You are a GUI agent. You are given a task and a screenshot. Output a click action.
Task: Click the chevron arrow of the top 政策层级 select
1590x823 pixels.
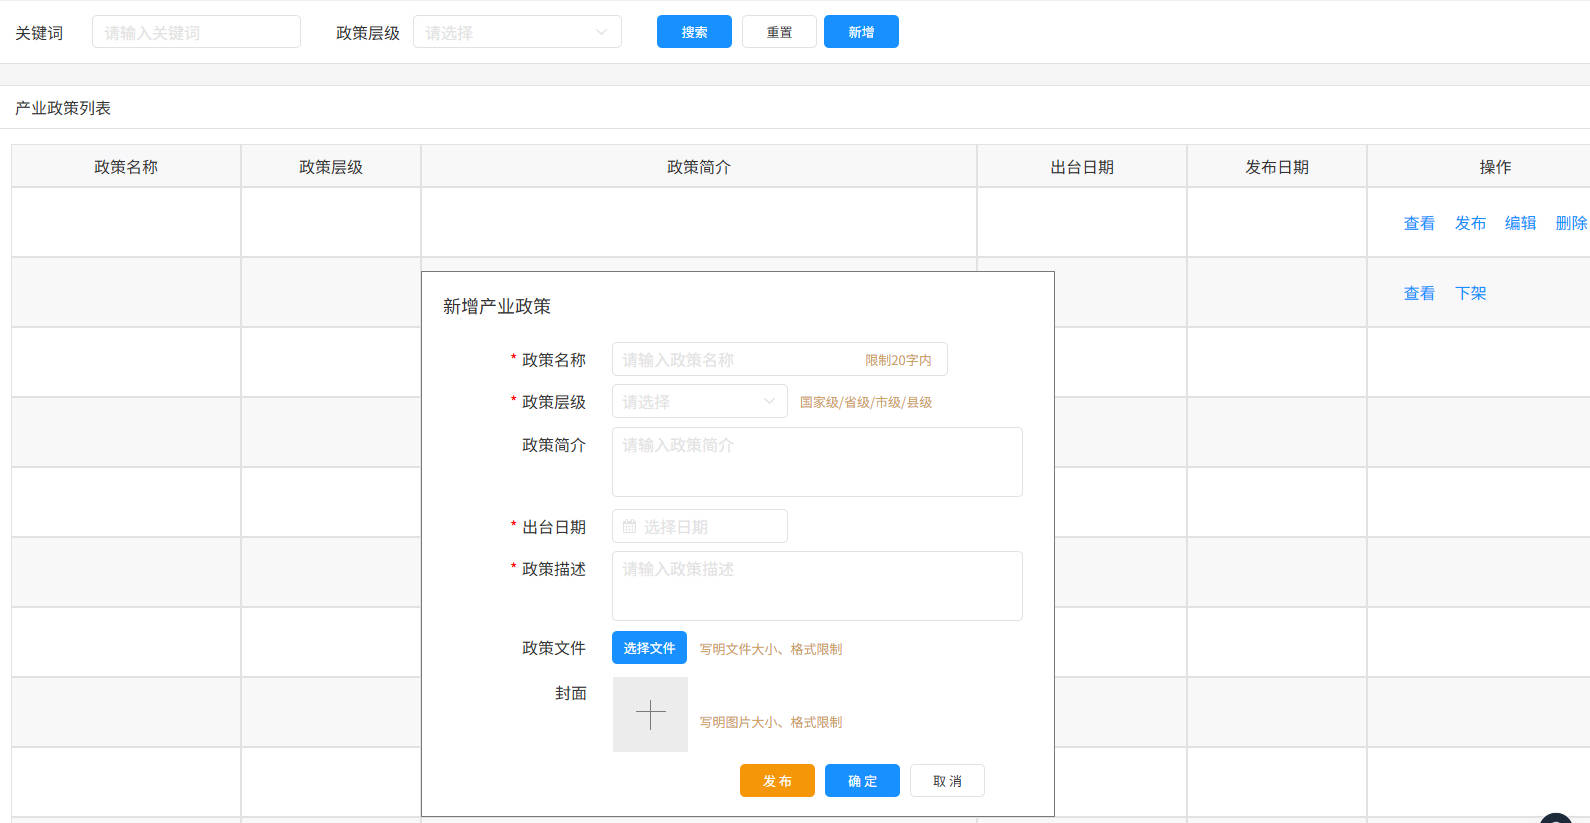601,32
